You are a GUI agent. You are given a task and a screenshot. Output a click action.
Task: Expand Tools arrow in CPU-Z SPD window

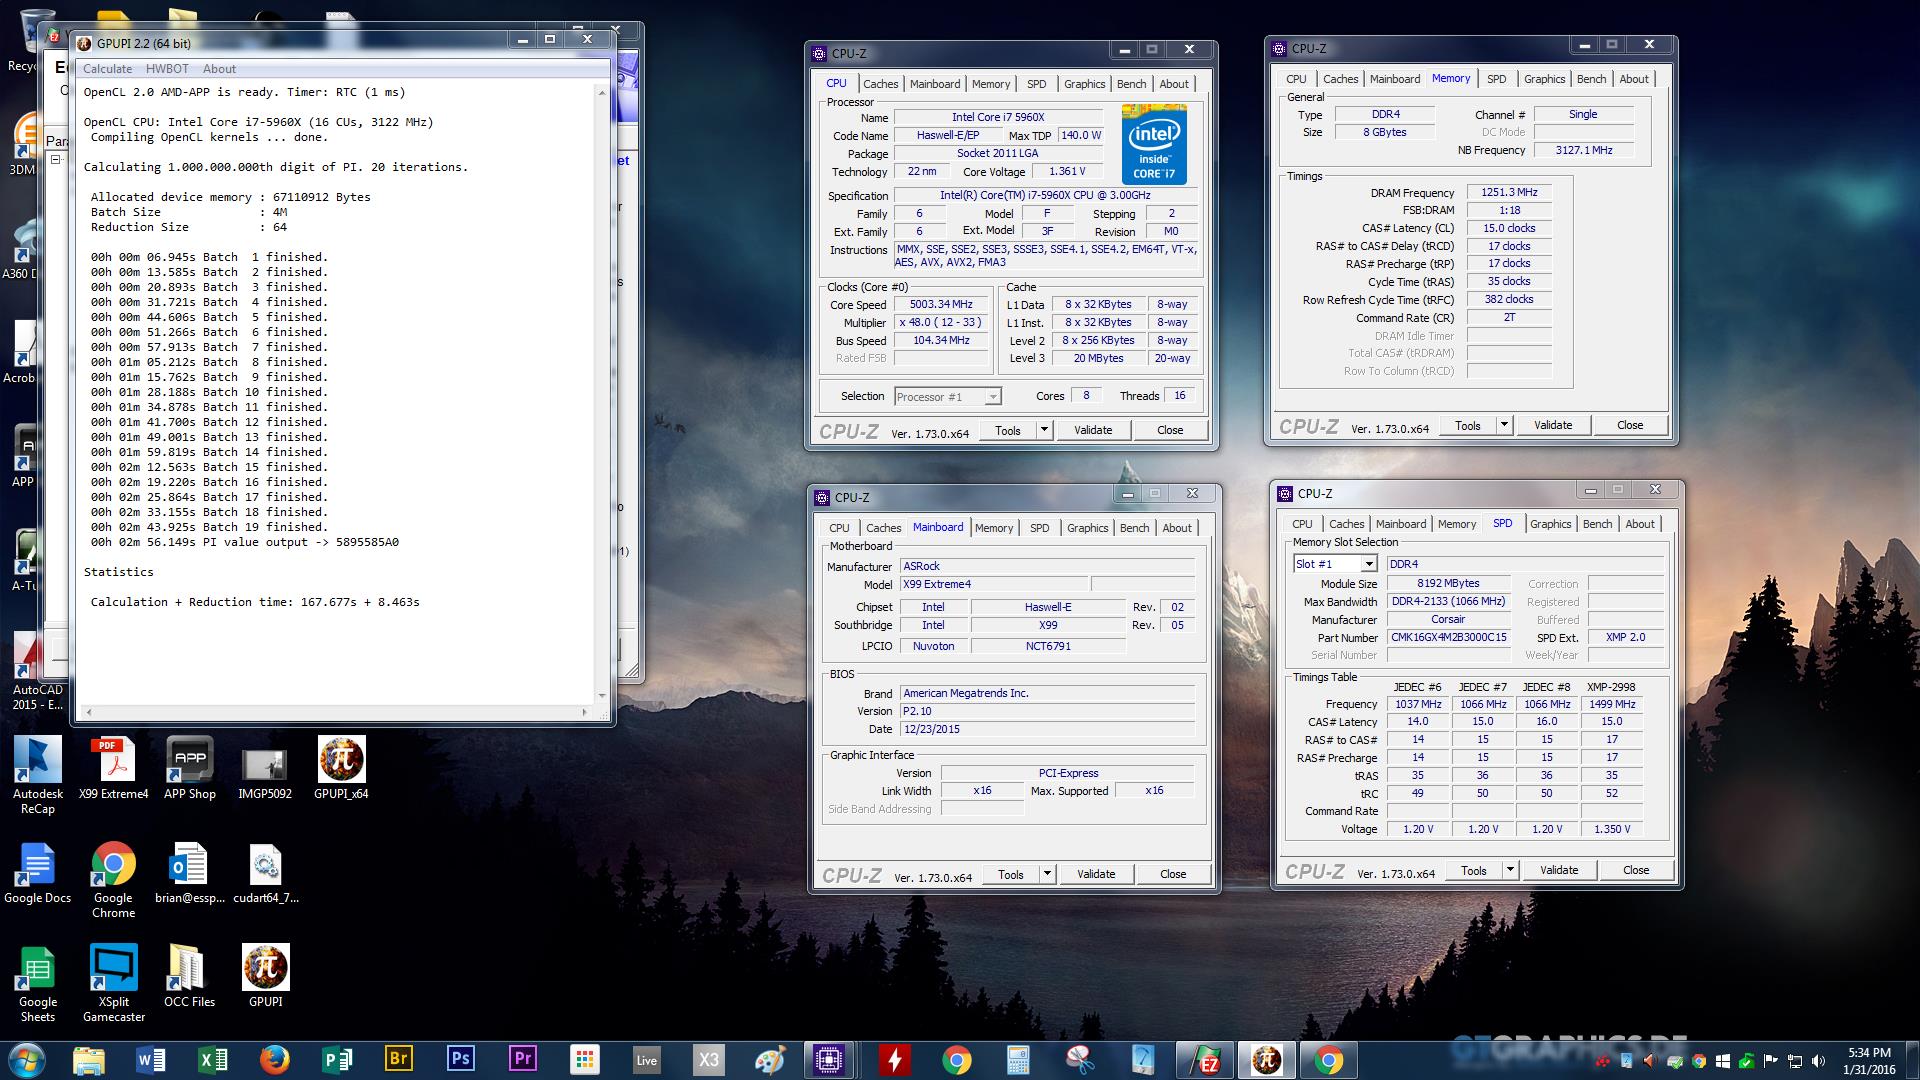pos(1509,870)
